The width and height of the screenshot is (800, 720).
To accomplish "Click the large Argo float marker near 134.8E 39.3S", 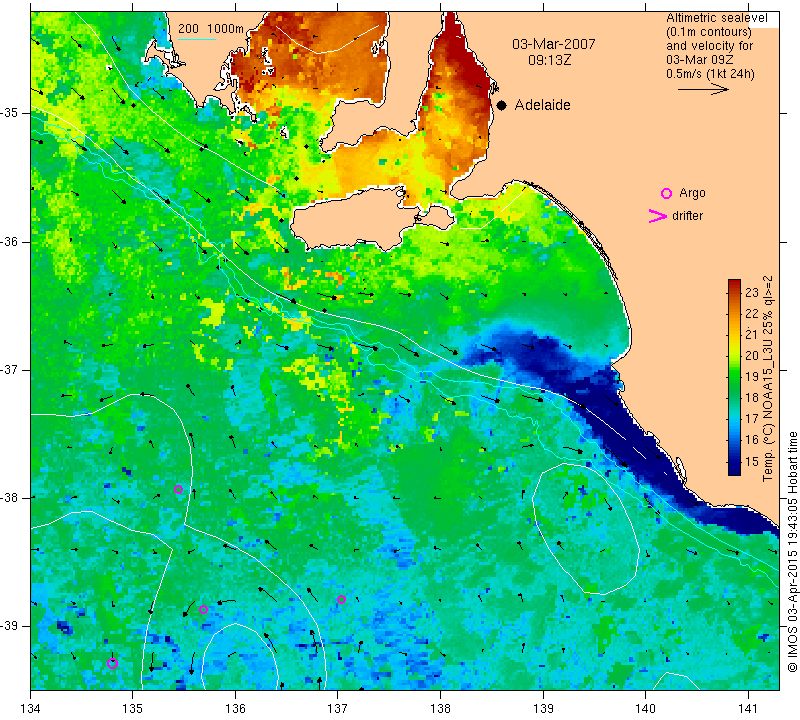I will point(113,663).
